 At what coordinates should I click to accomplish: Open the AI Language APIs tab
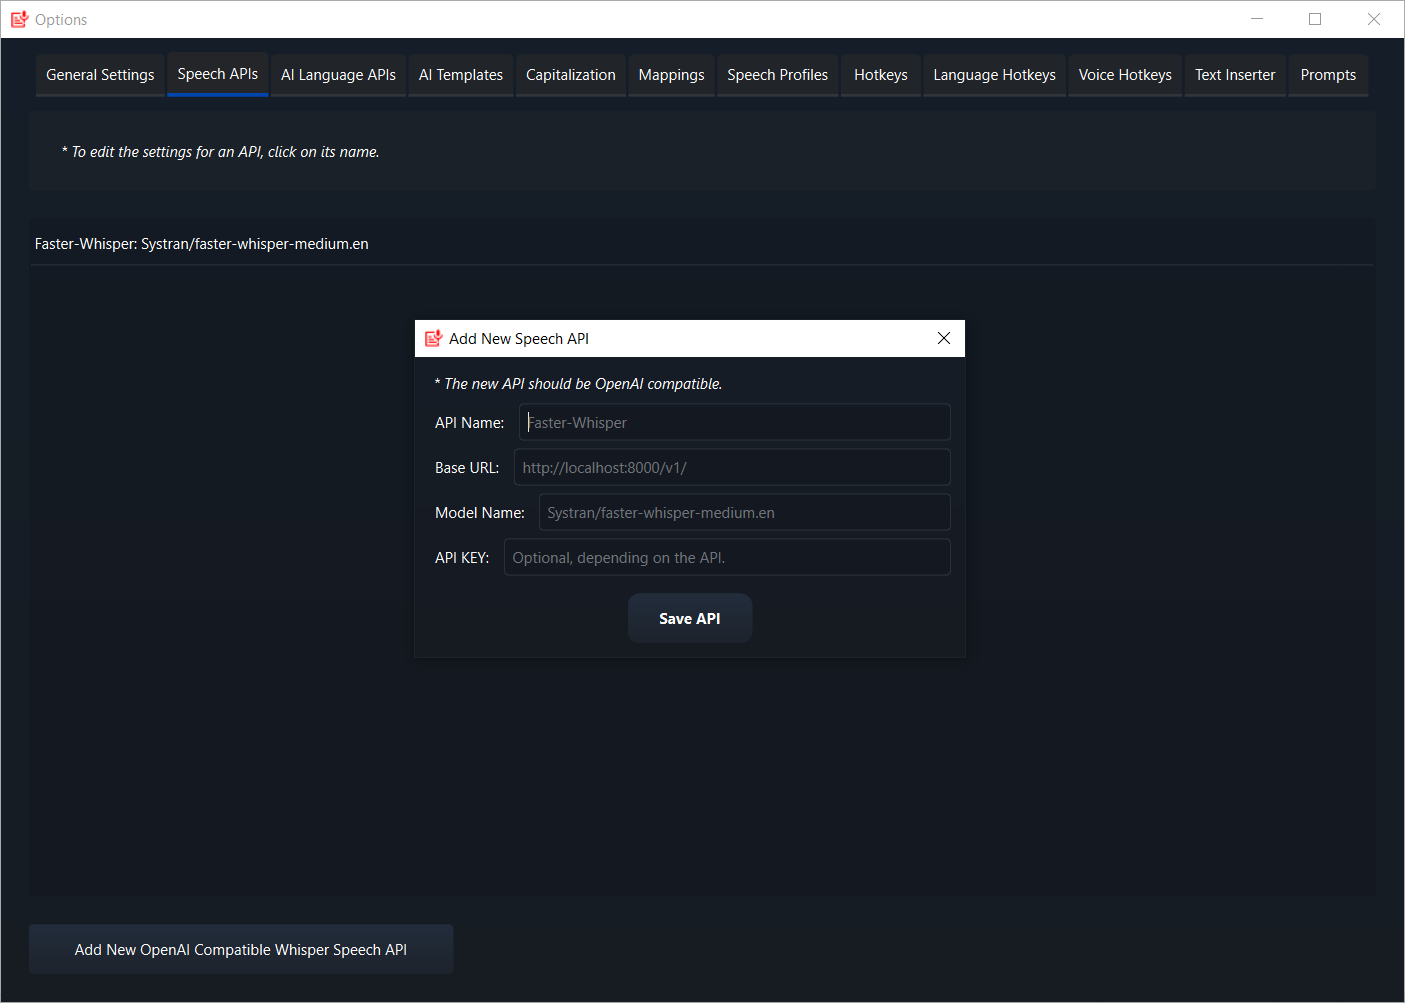[338, 74]
